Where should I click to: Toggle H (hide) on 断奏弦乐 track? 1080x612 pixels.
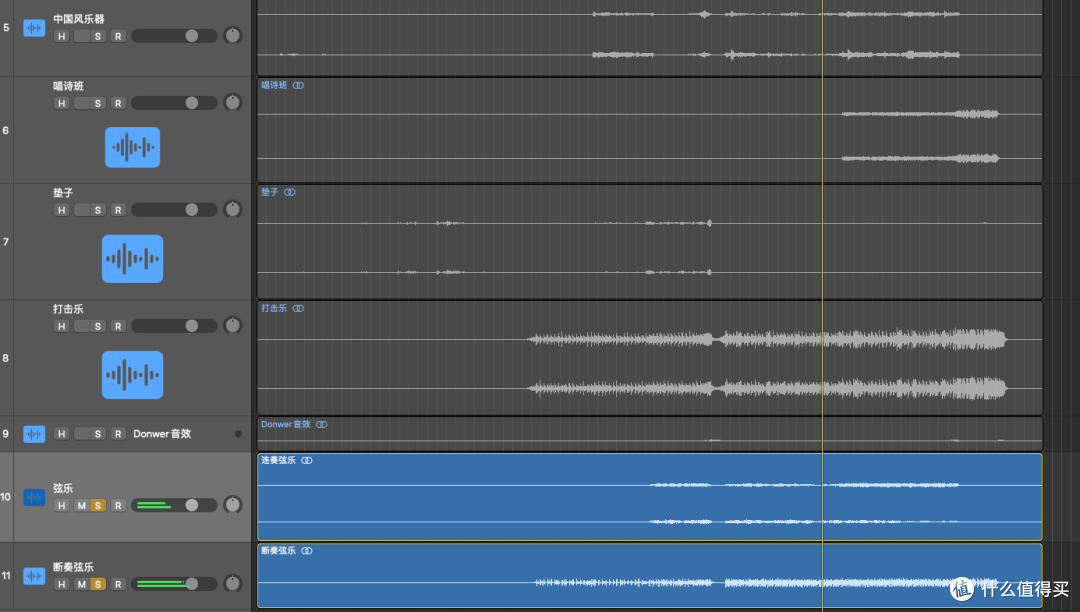click(x=62, y=584)
